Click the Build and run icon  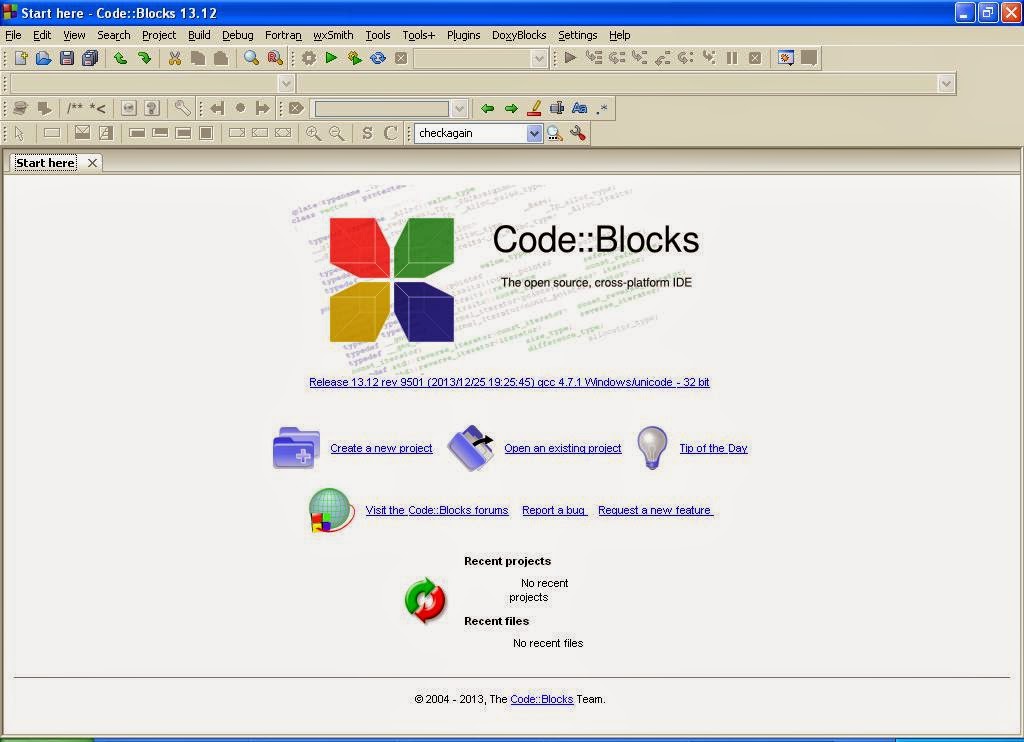[x=355, y=58]
